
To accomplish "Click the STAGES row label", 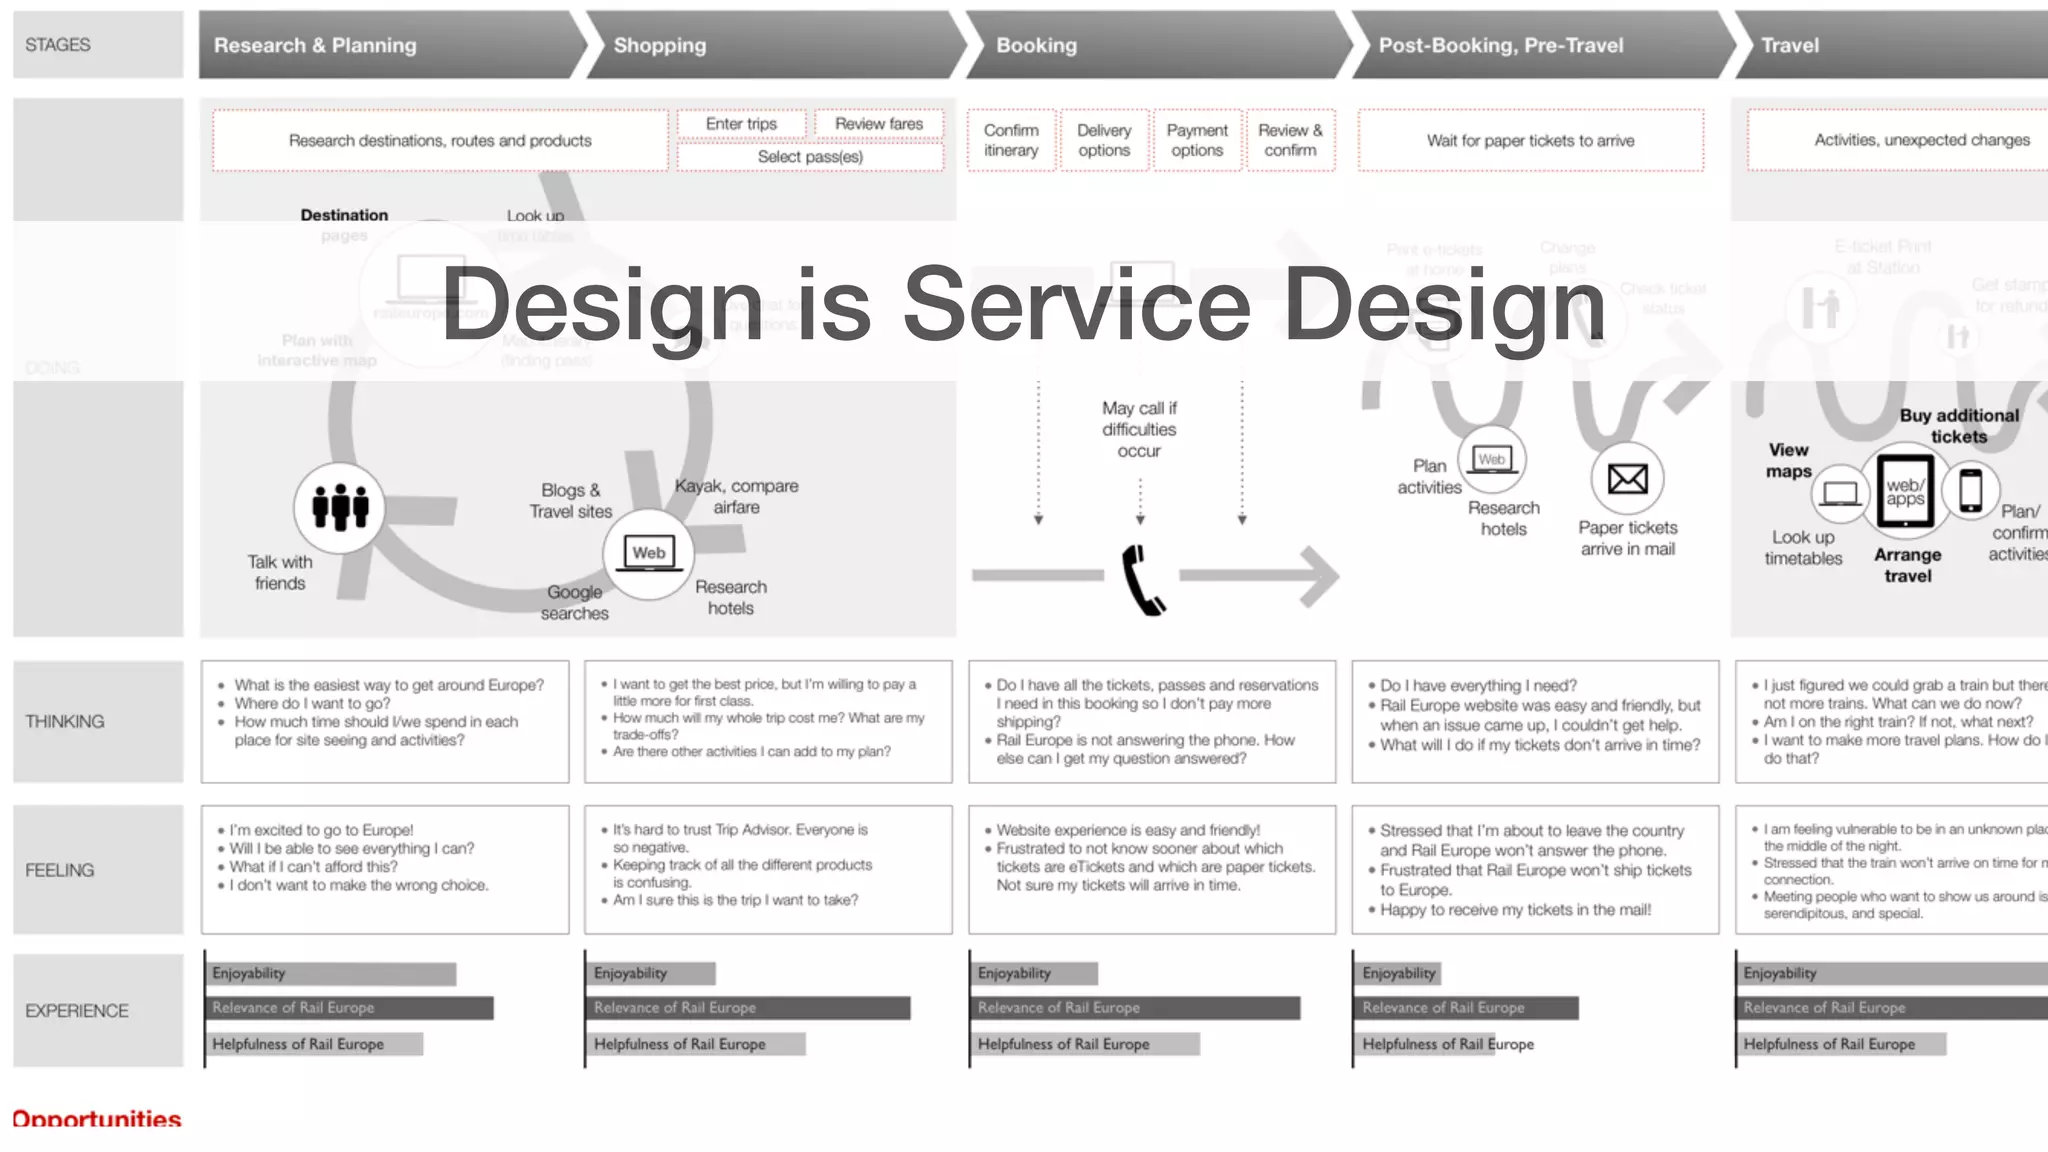I will (x=98, y=45).
